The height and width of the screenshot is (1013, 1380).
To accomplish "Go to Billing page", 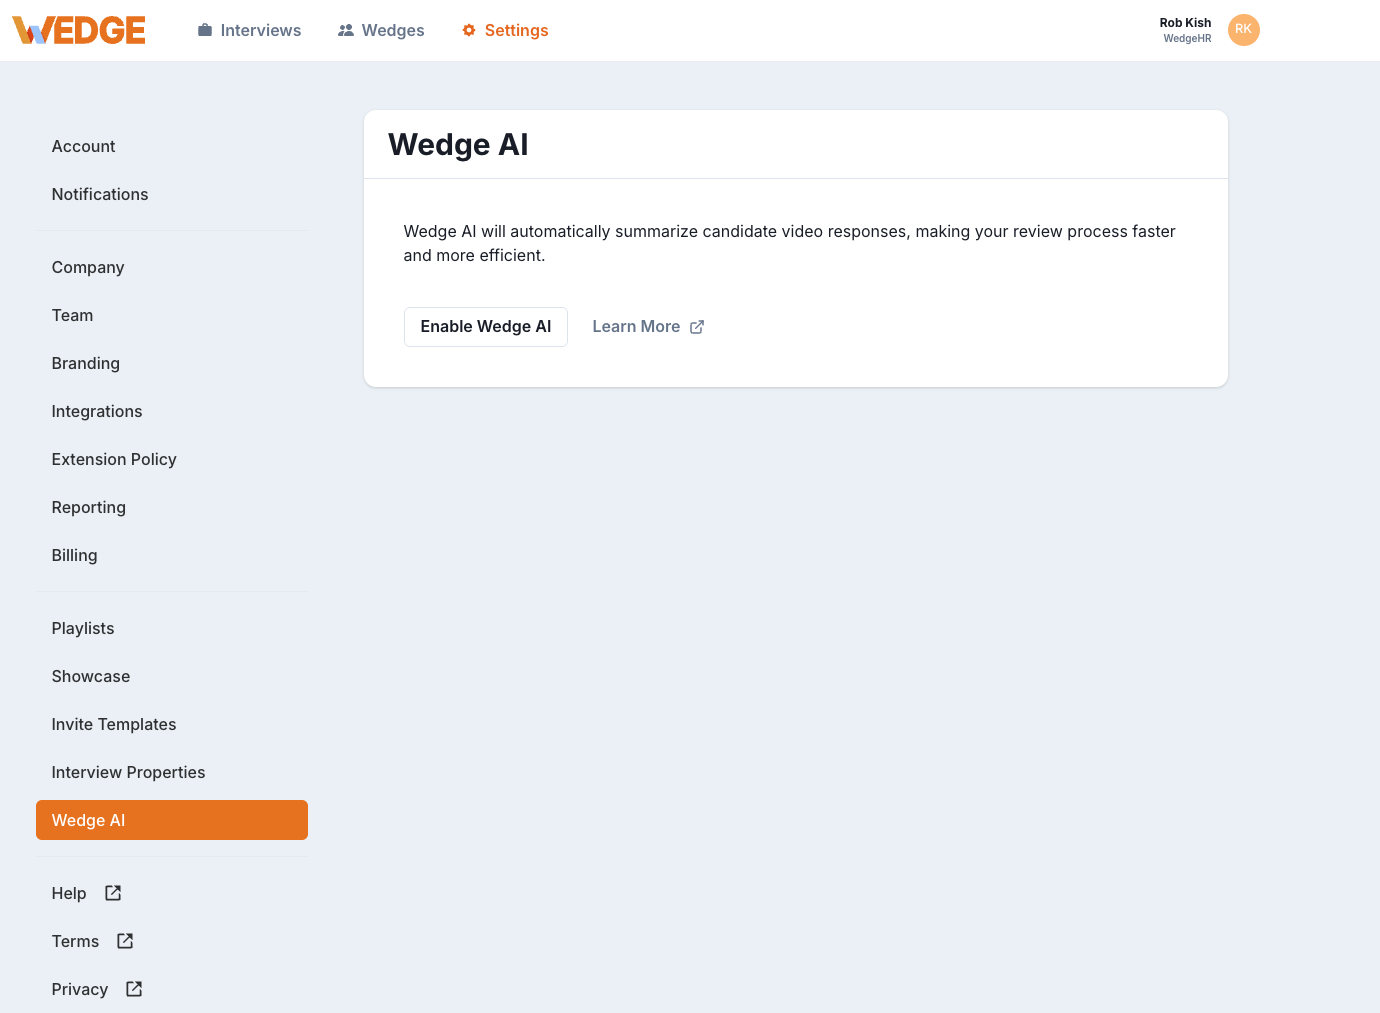I will click(172, 555).
